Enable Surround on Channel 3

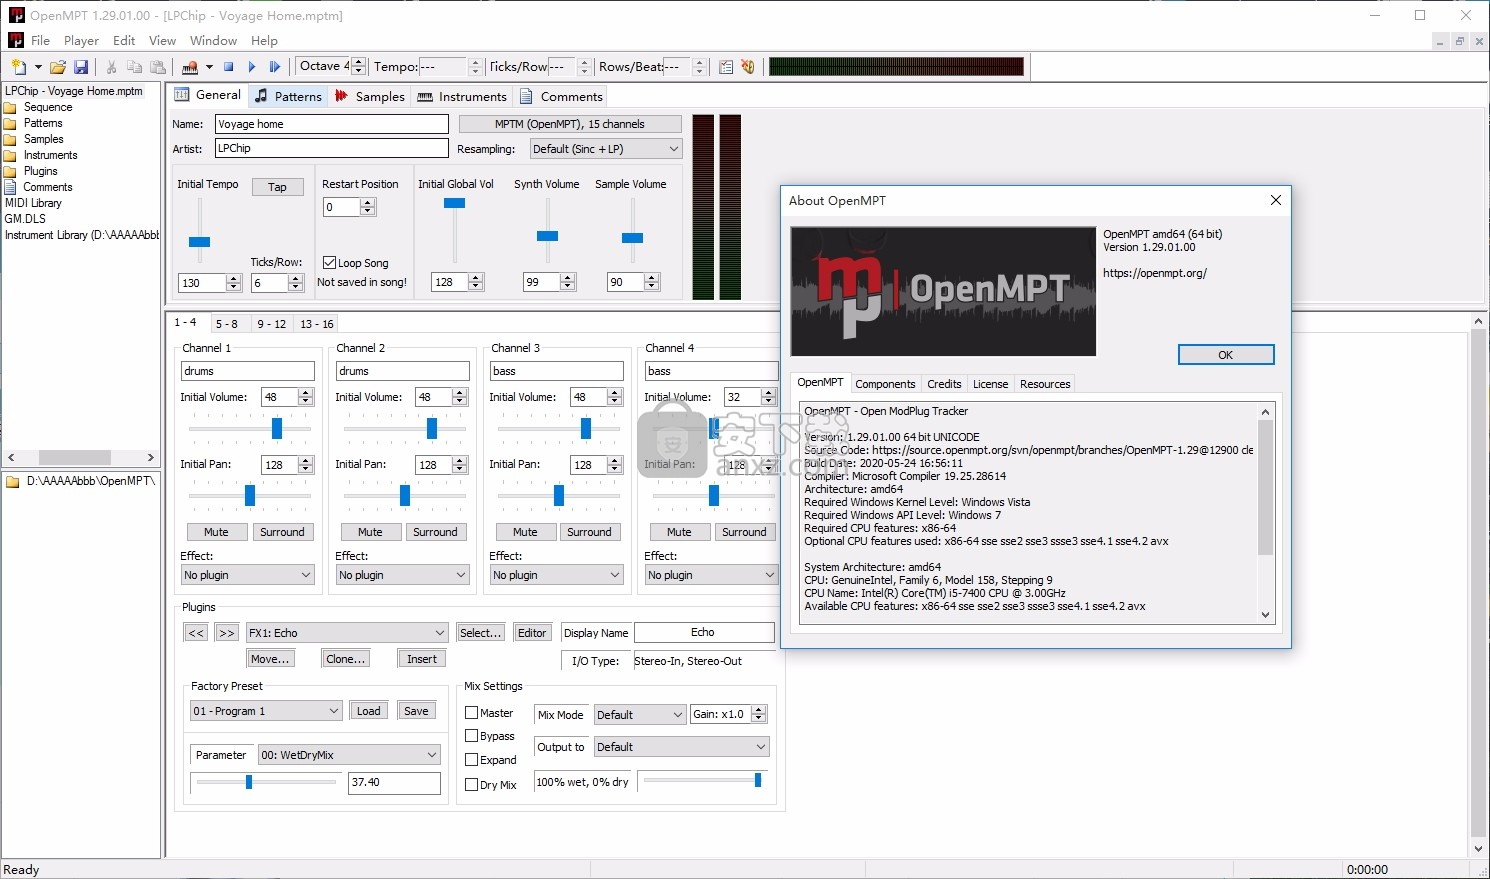[x=589, y=532]
